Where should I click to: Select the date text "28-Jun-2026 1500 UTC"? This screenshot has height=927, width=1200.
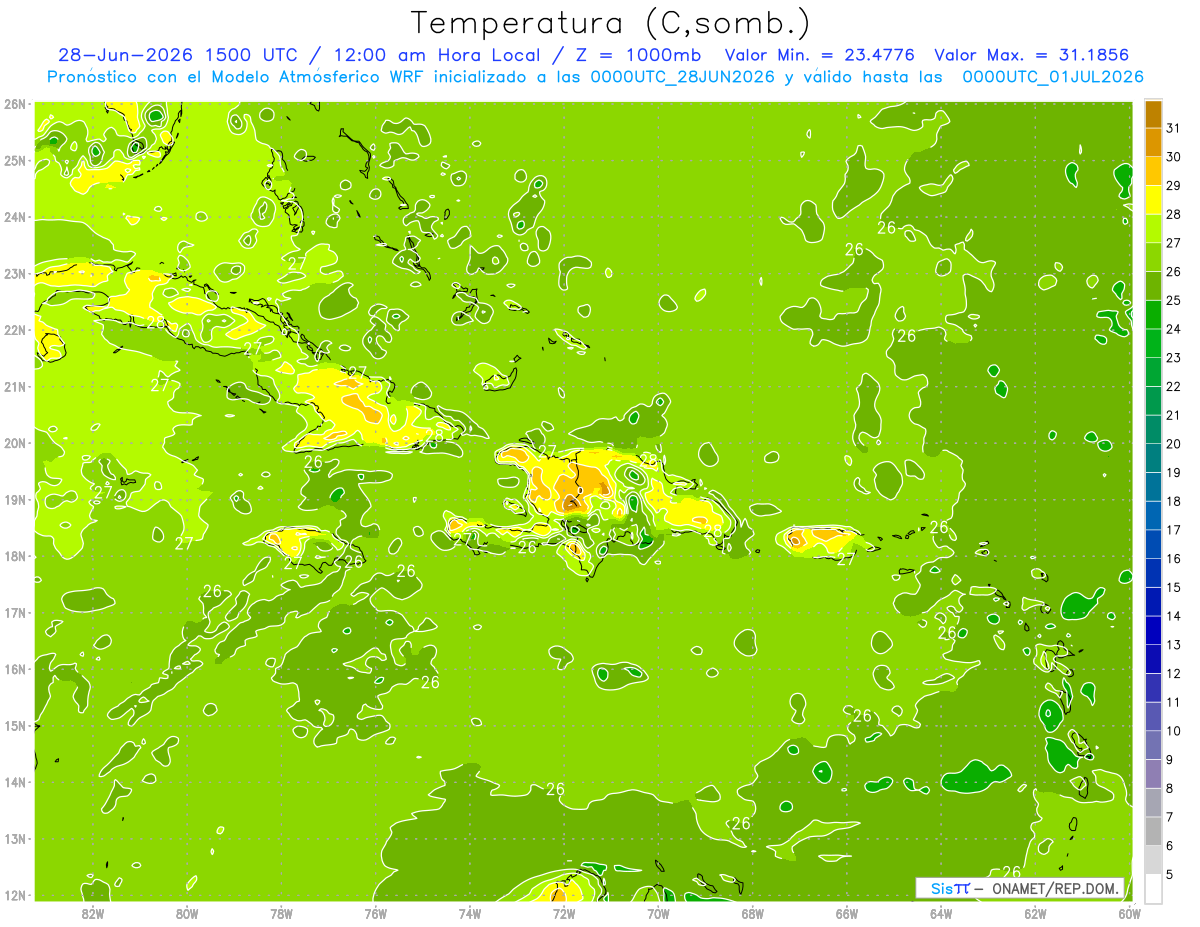(177, 55)
